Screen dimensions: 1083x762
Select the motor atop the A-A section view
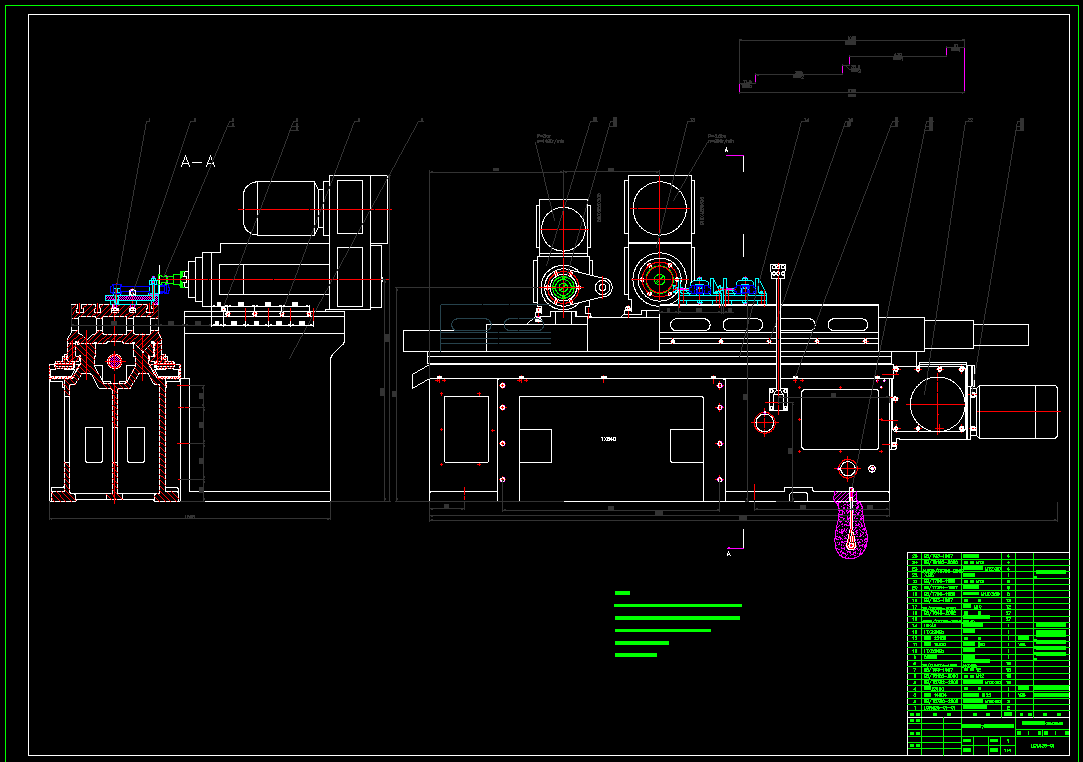[x=283, y=208]
